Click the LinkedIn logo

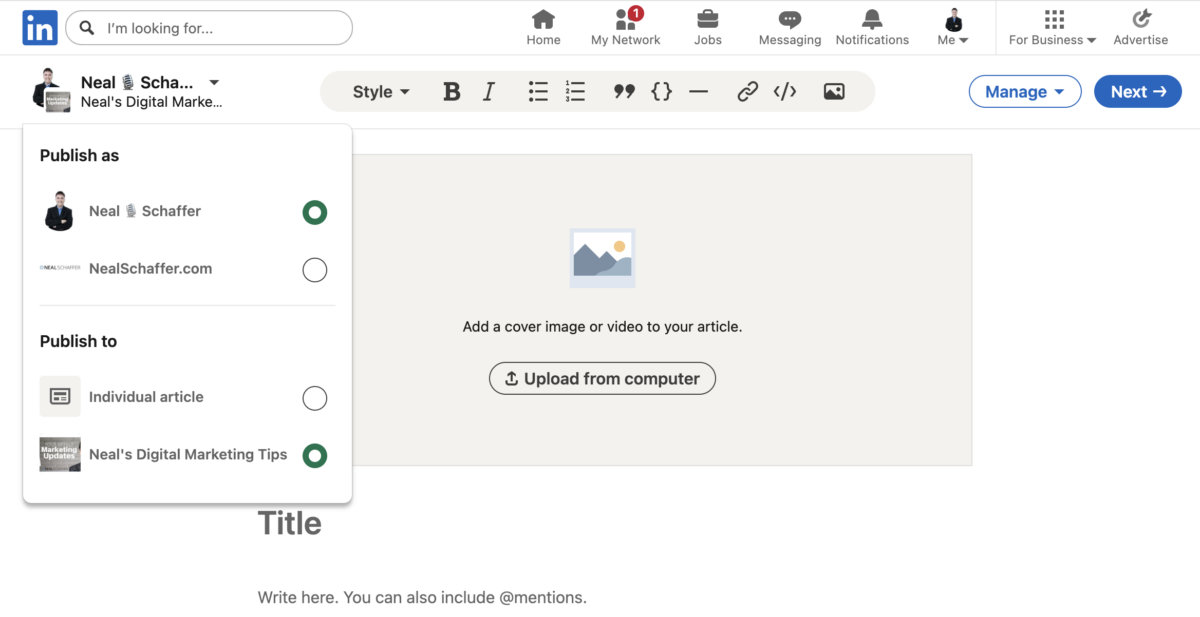coord(40,28)
